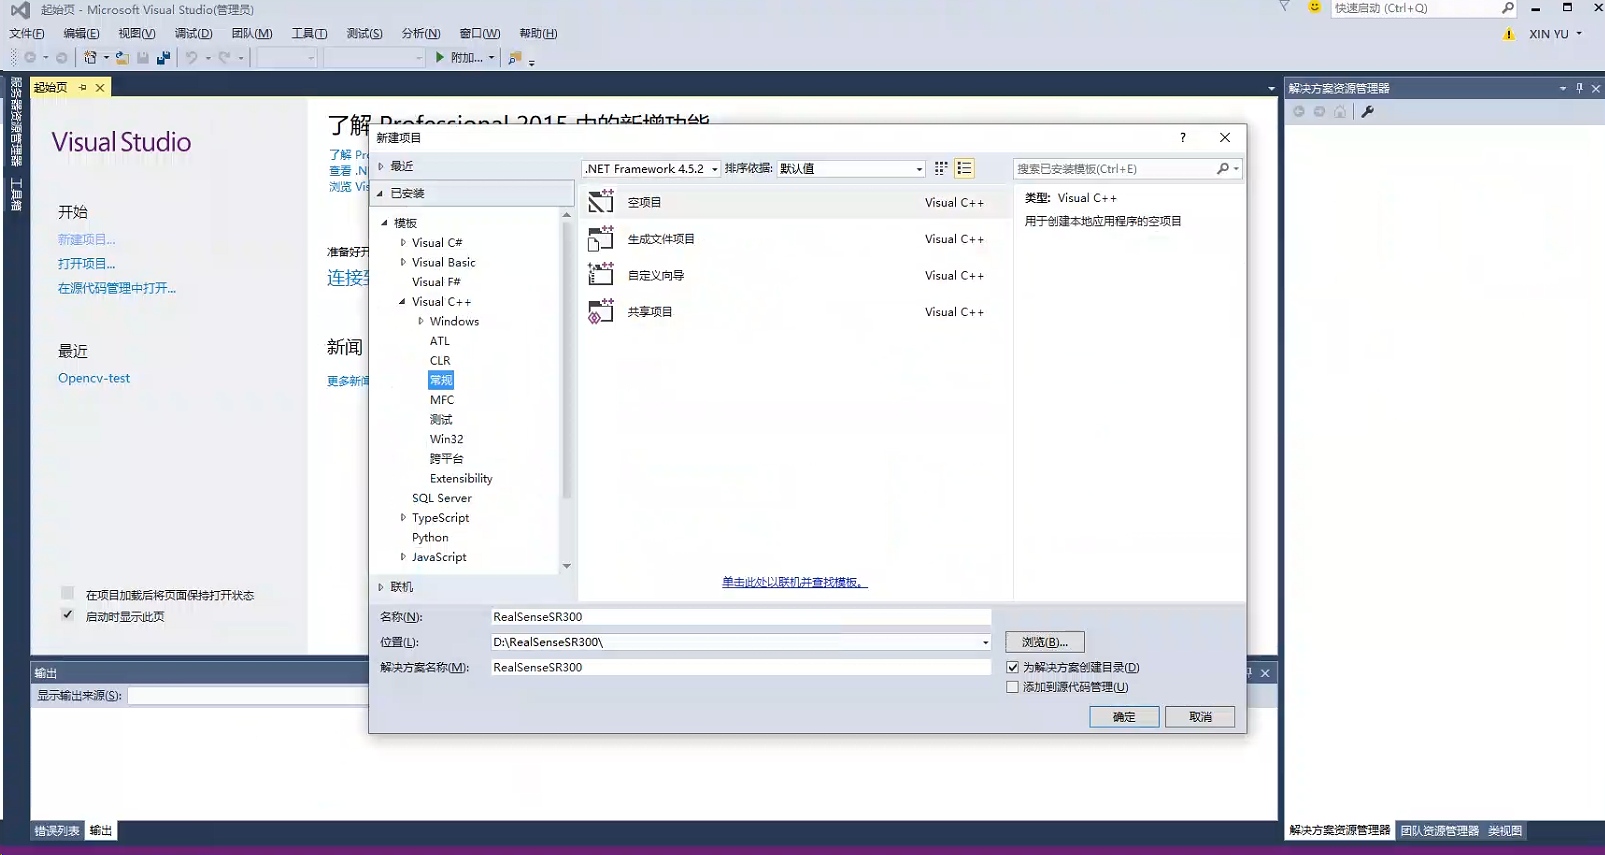Click the Save All toolbar icon

pyautogui.click(x=163, y=58)
